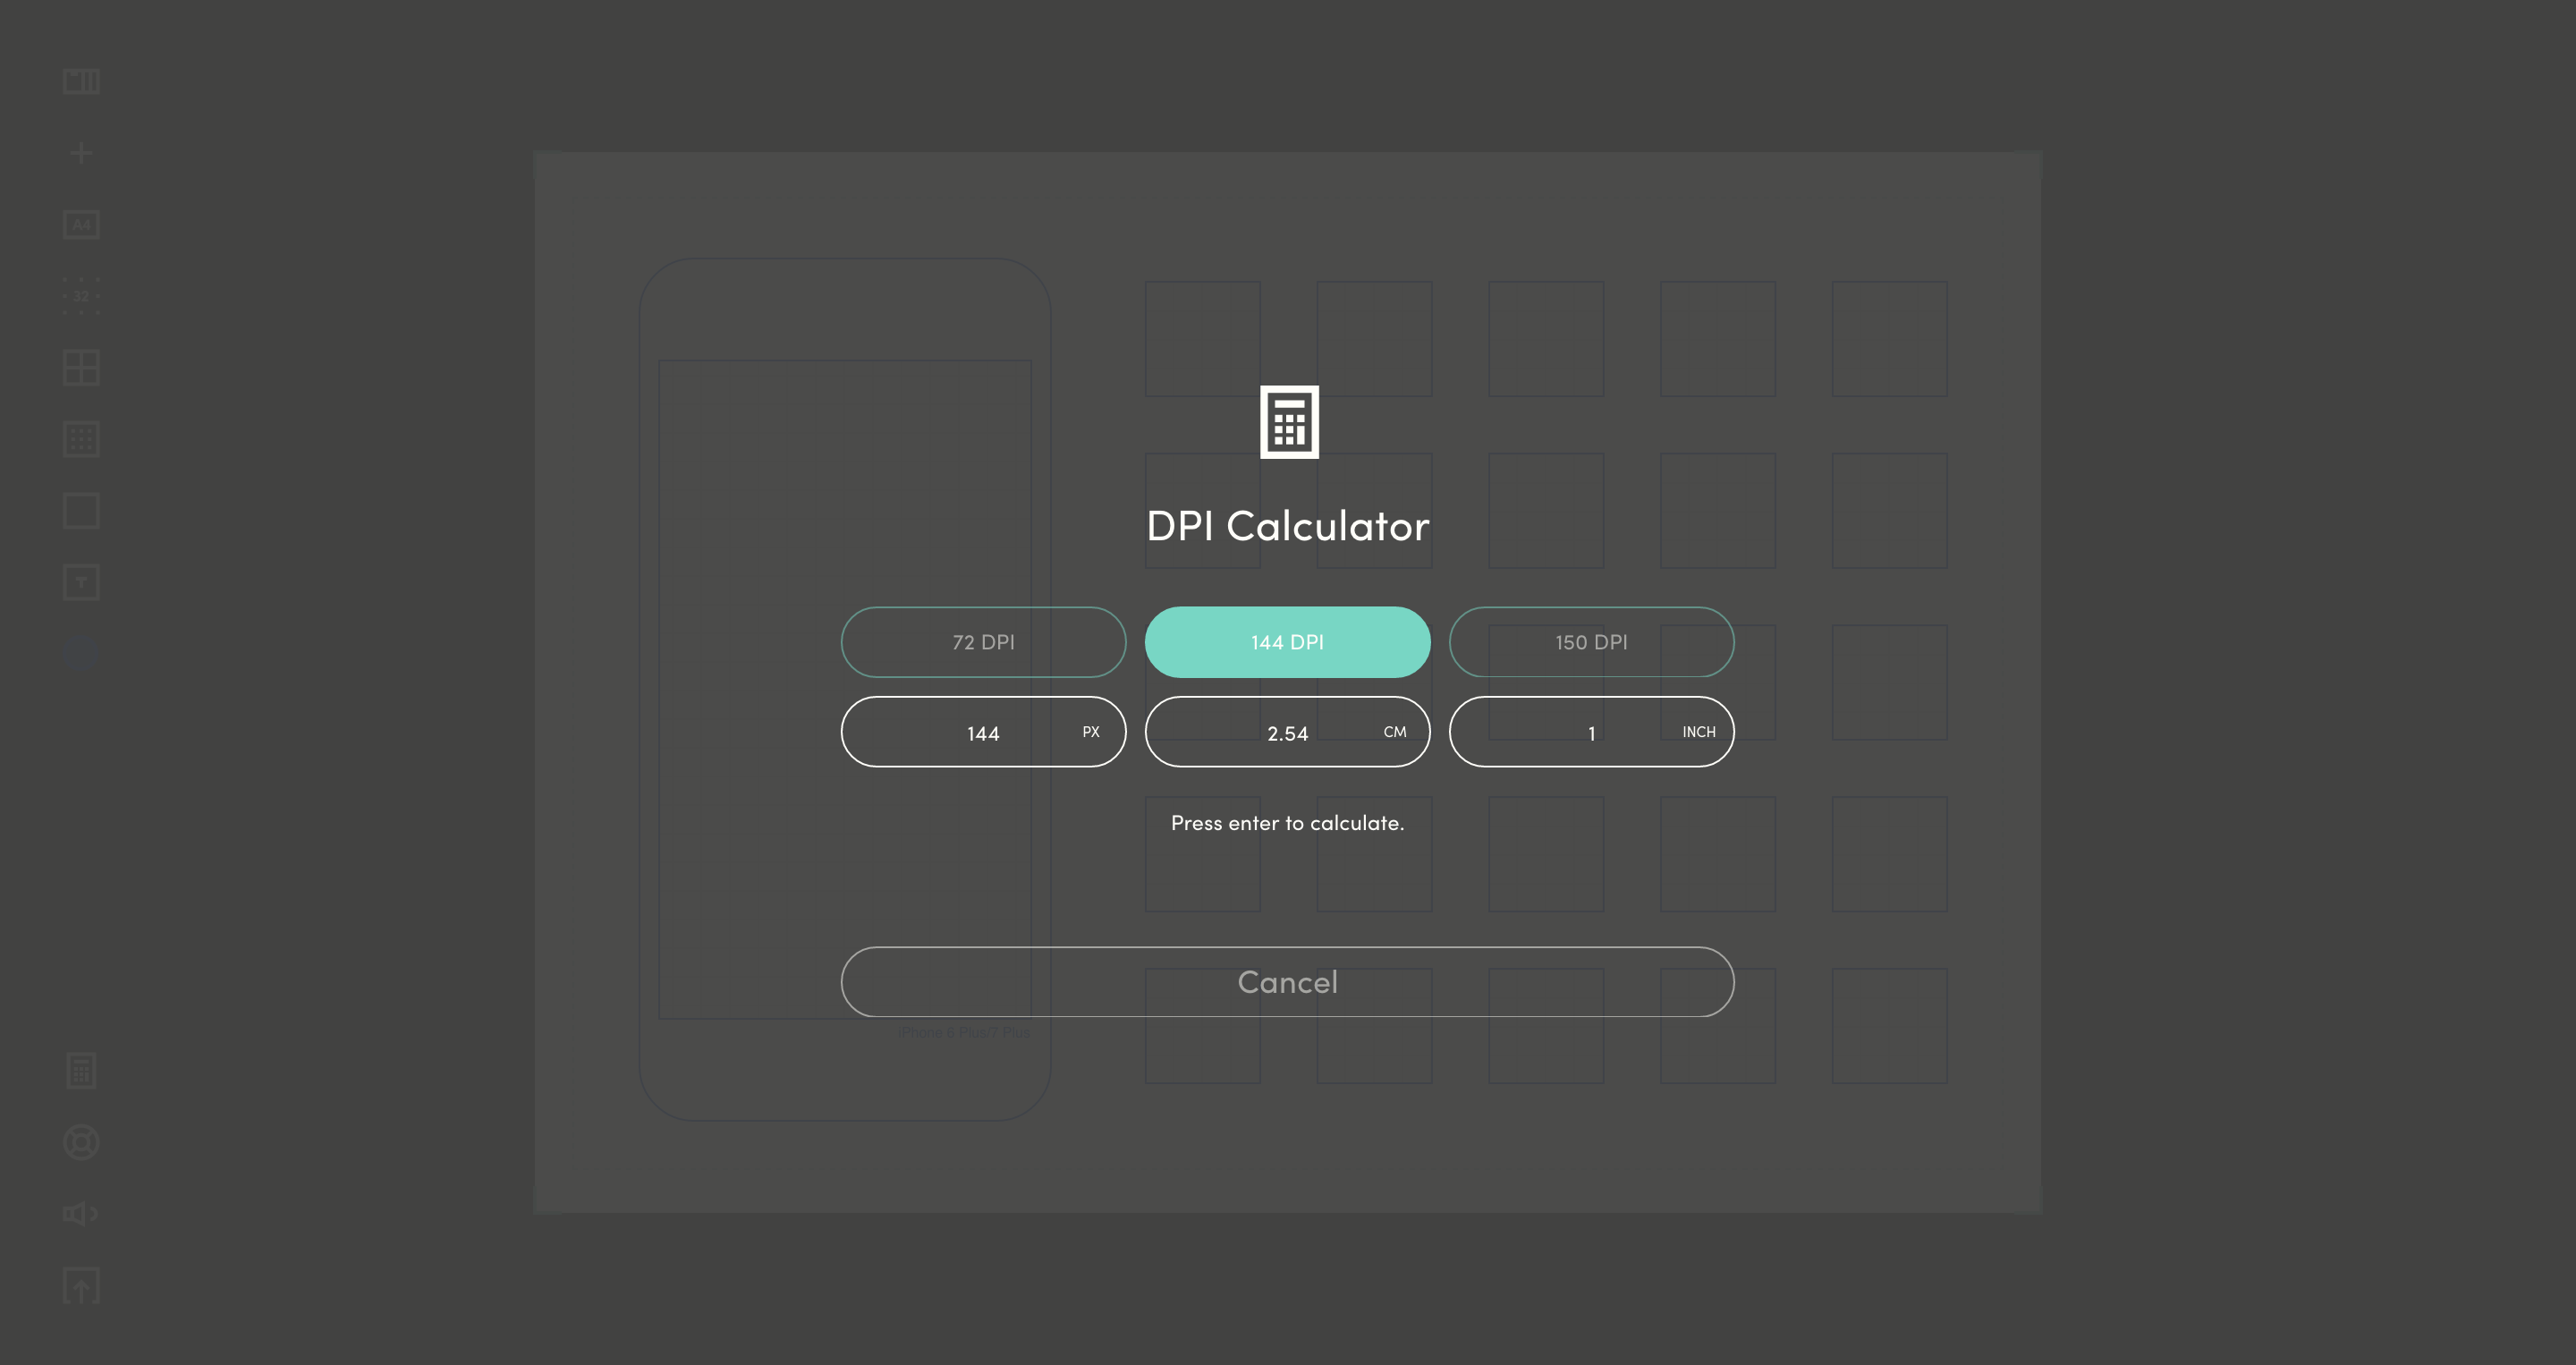Click the empty square frame icon

tap(81, 511)
